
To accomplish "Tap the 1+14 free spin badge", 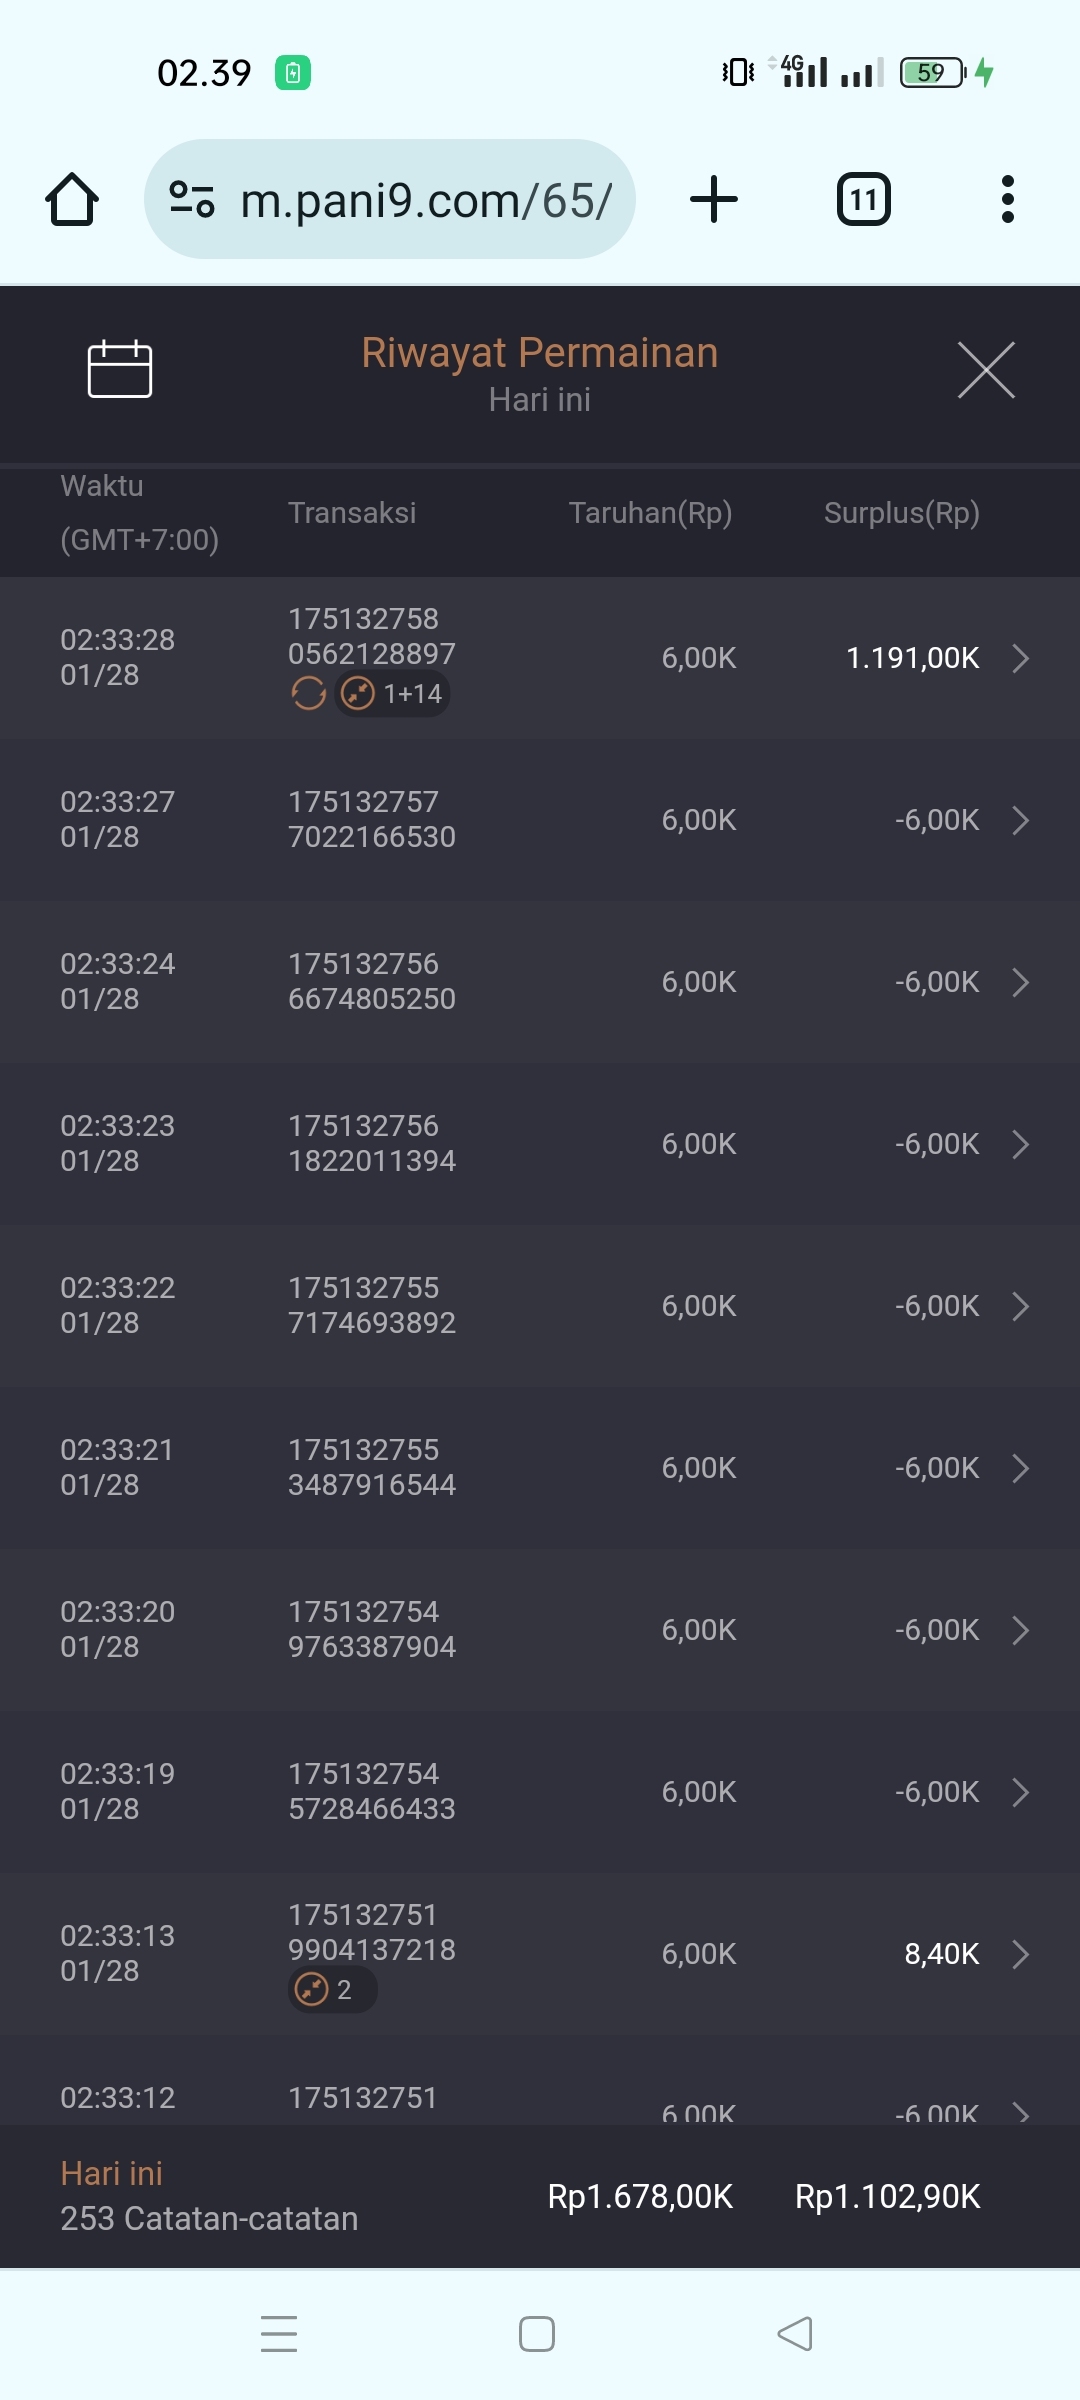I will pos(393,693).
